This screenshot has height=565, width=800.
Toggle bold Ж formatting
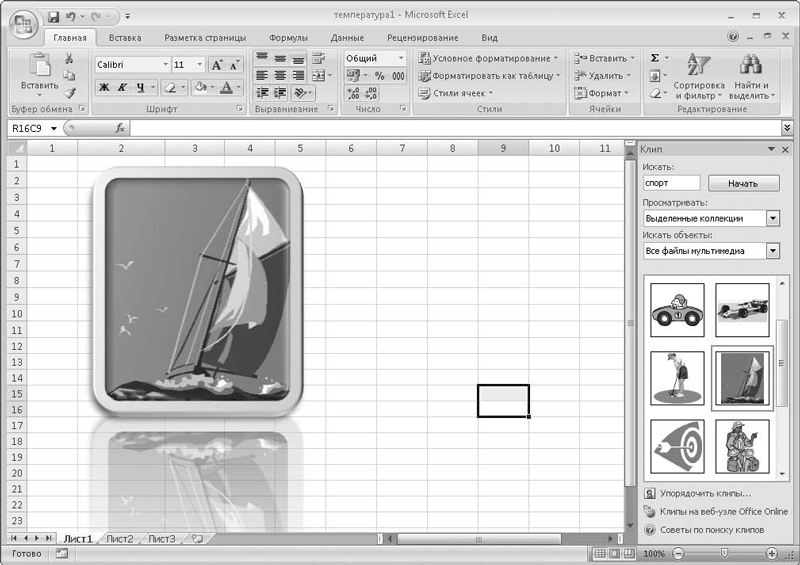tap(104, 88)
